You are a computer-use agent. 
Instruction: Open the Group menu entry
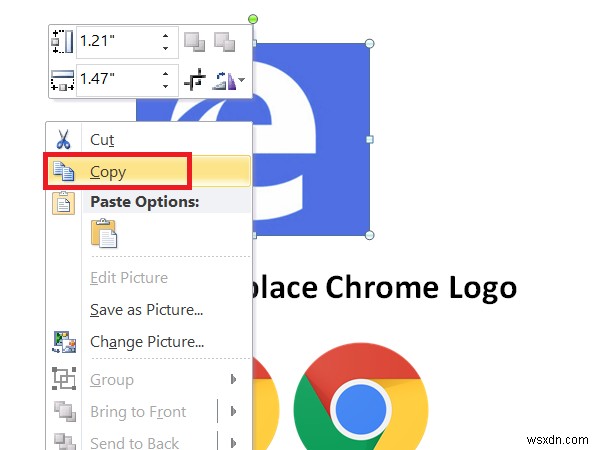click(x=148, y=380)
